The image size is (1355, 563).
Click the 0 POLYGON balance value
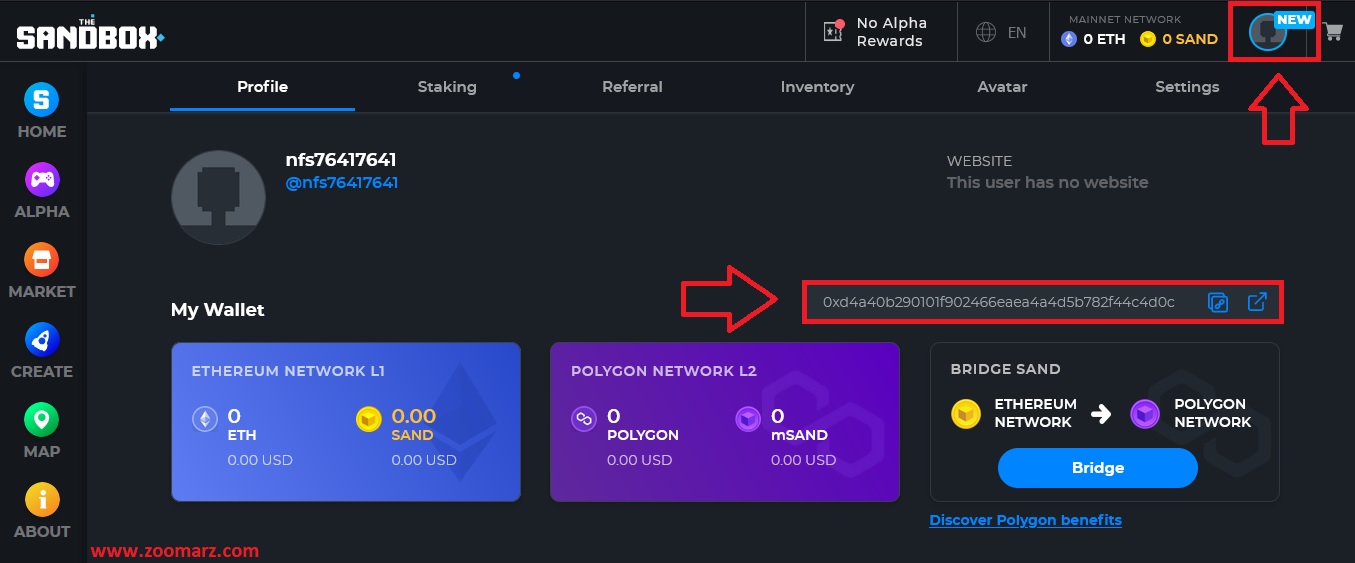614,416
